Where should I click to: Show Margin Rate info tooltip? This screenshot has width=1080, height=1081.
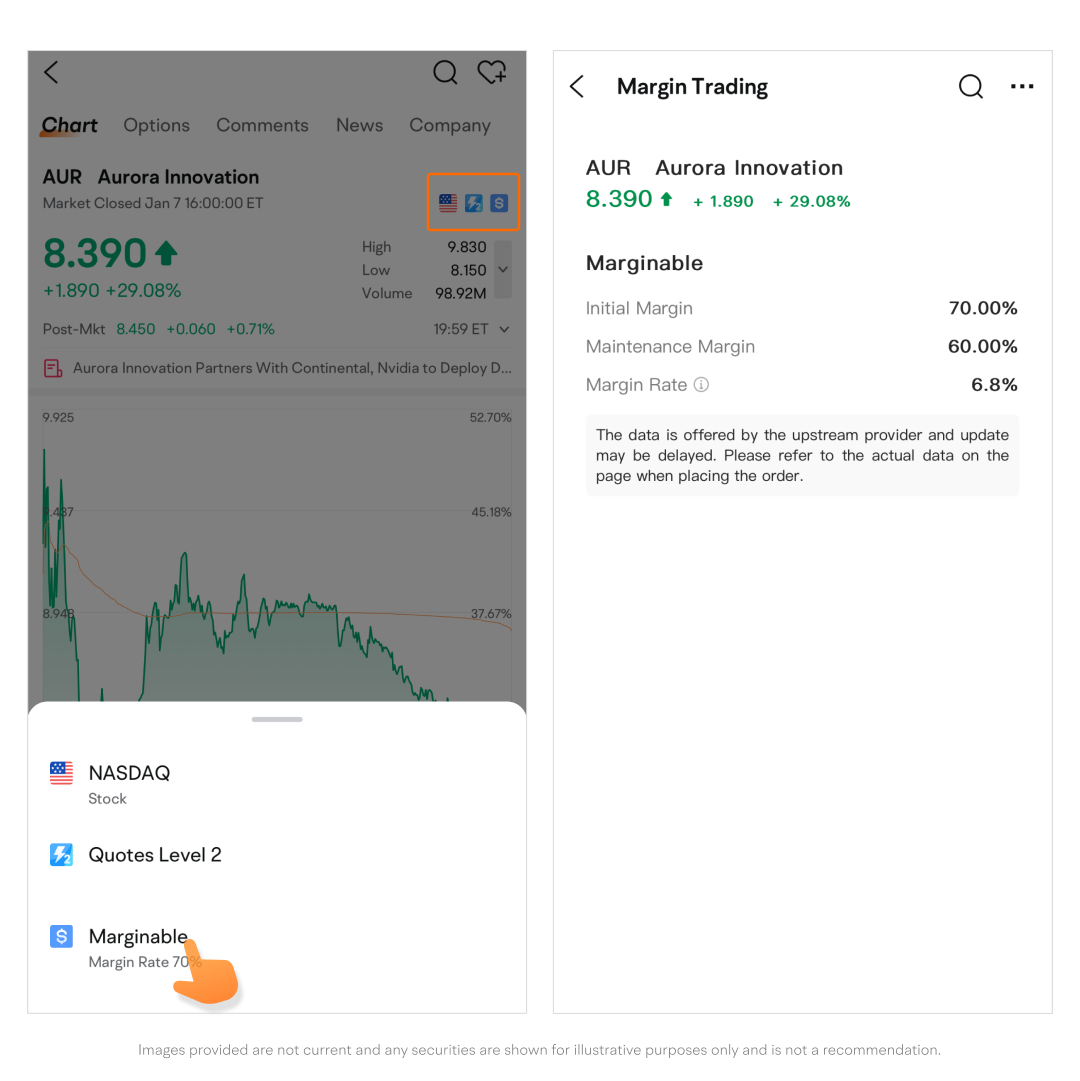click(x=701, y=385)
